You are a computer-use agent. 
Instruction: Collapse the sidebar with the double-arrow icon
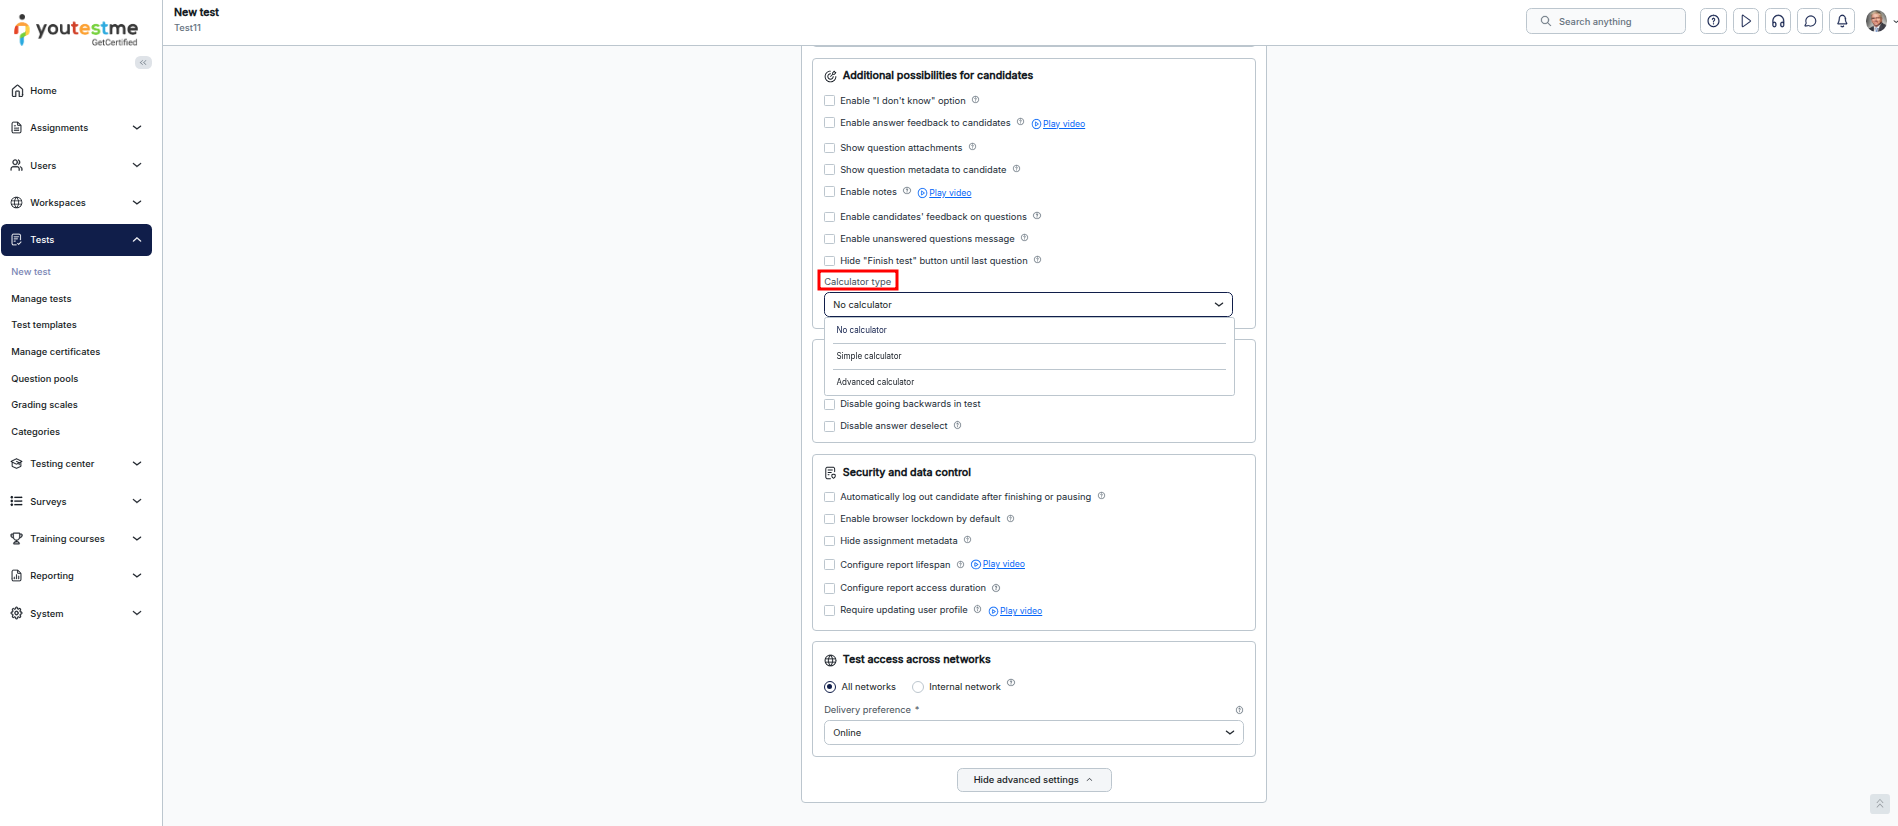(x=143, y=63)
